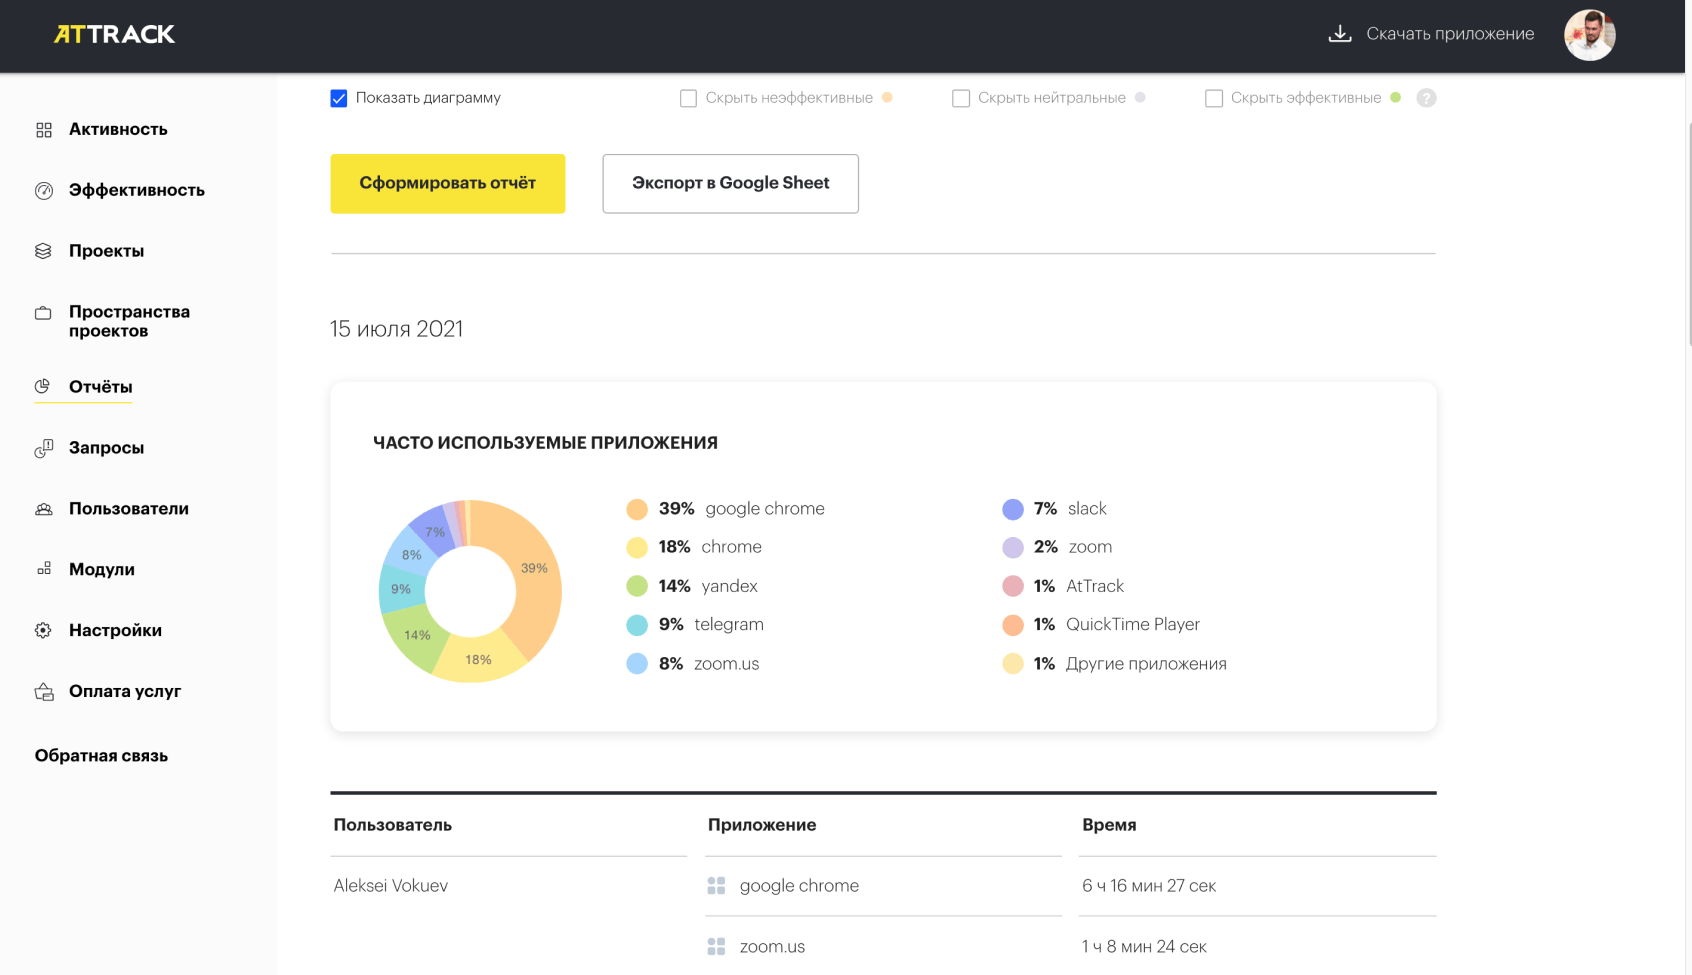Click the 7% donut chart segment
Image resolution: width=1692 pixels, height=975 pixels.
pos(434,533)
